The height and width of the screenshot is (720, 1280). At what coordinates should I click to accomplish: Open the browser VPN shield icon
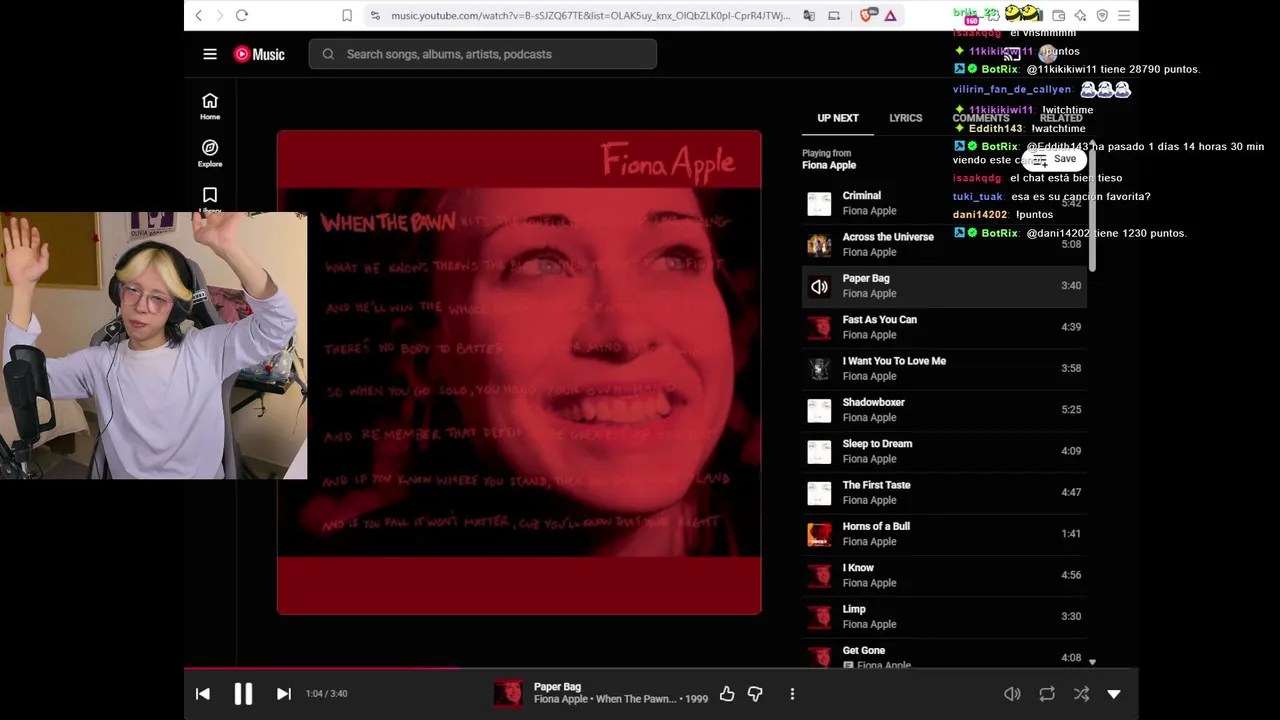tap(1102, 15)
